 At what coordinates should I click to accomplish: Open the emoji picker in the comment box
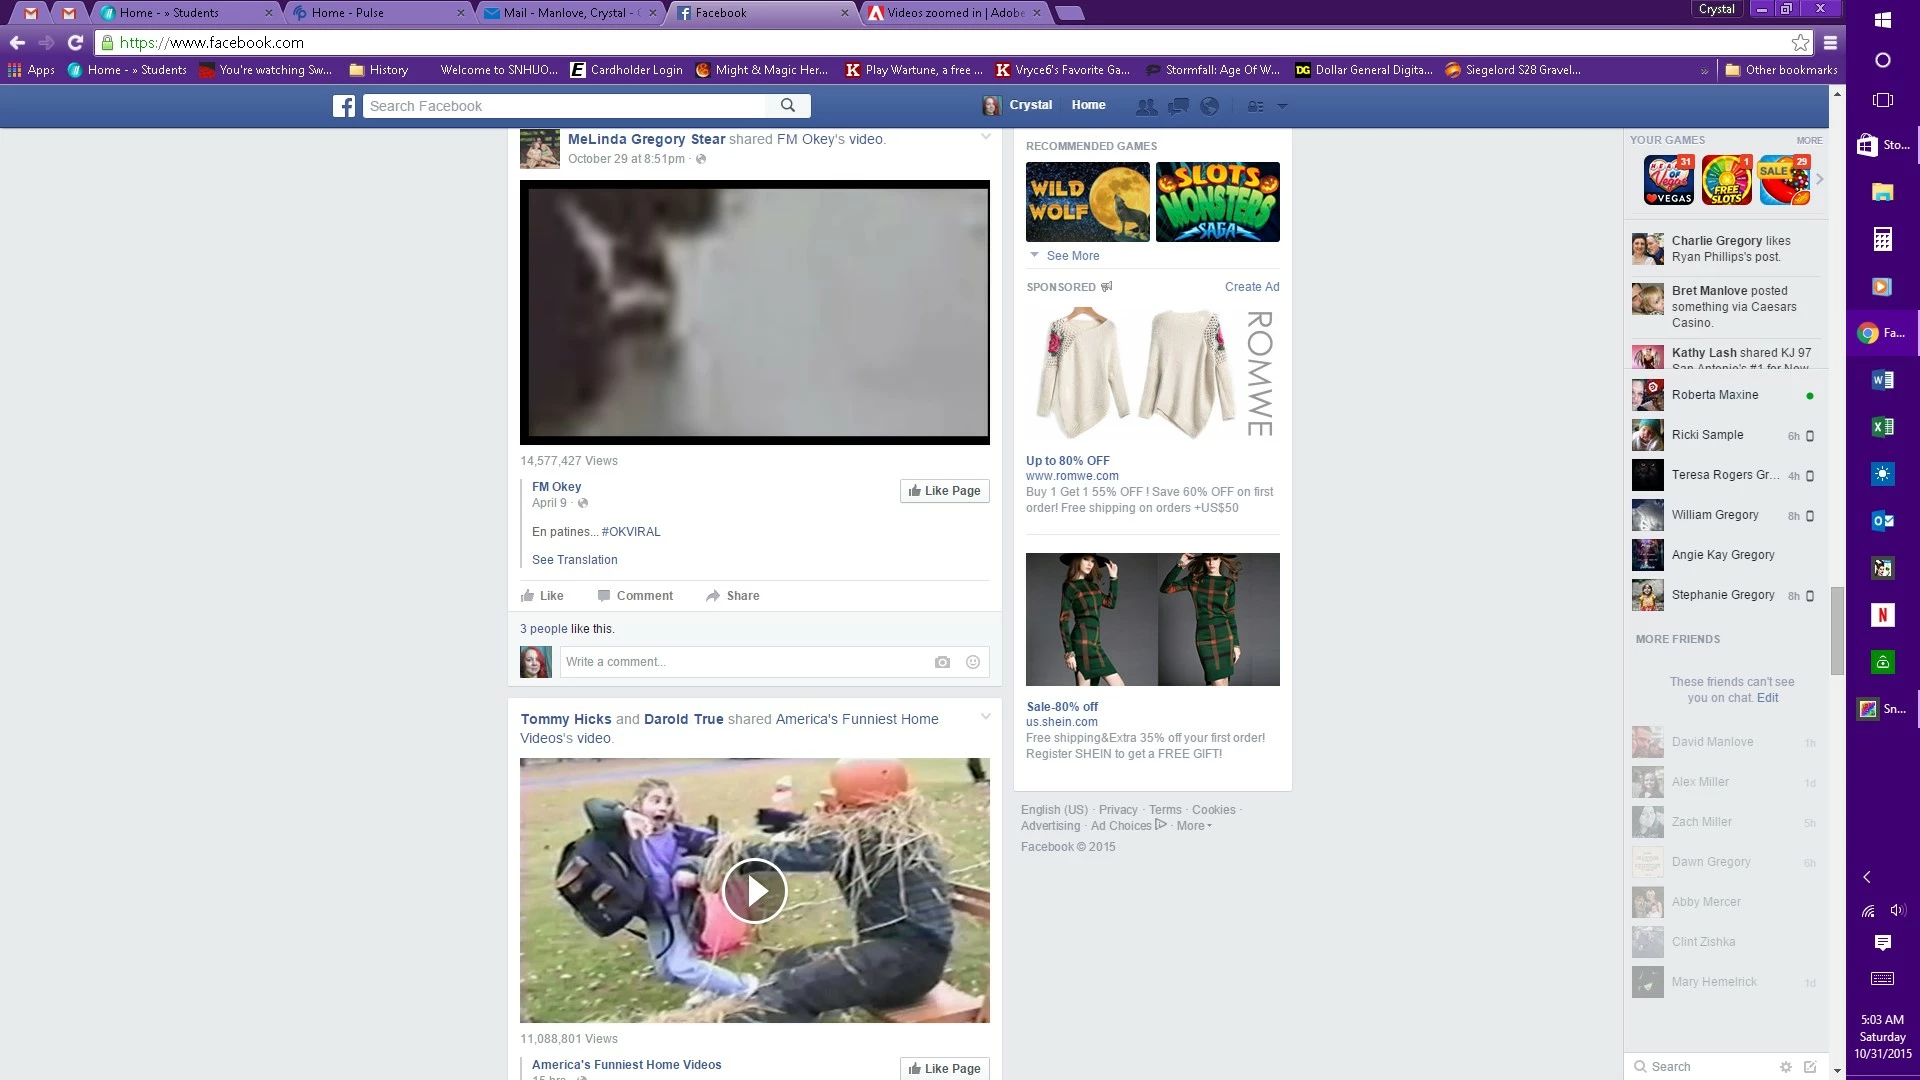(972, 662)
